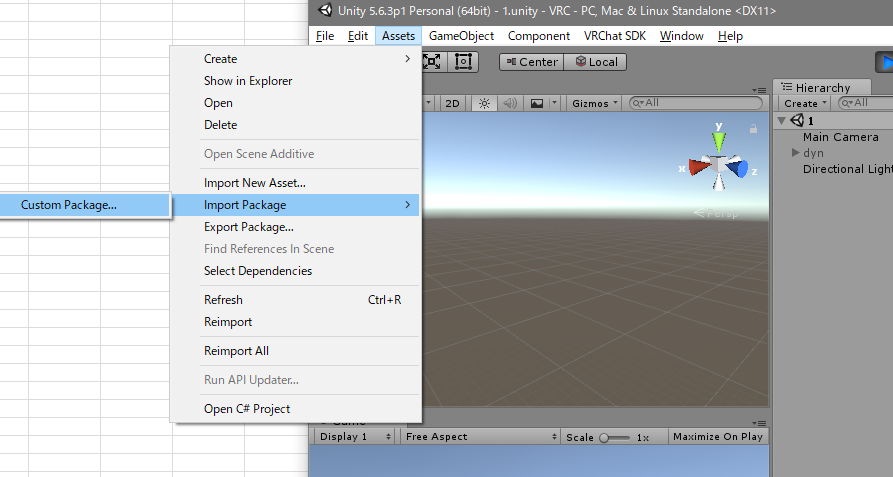Choose Import New Asset

coord(296,183)
